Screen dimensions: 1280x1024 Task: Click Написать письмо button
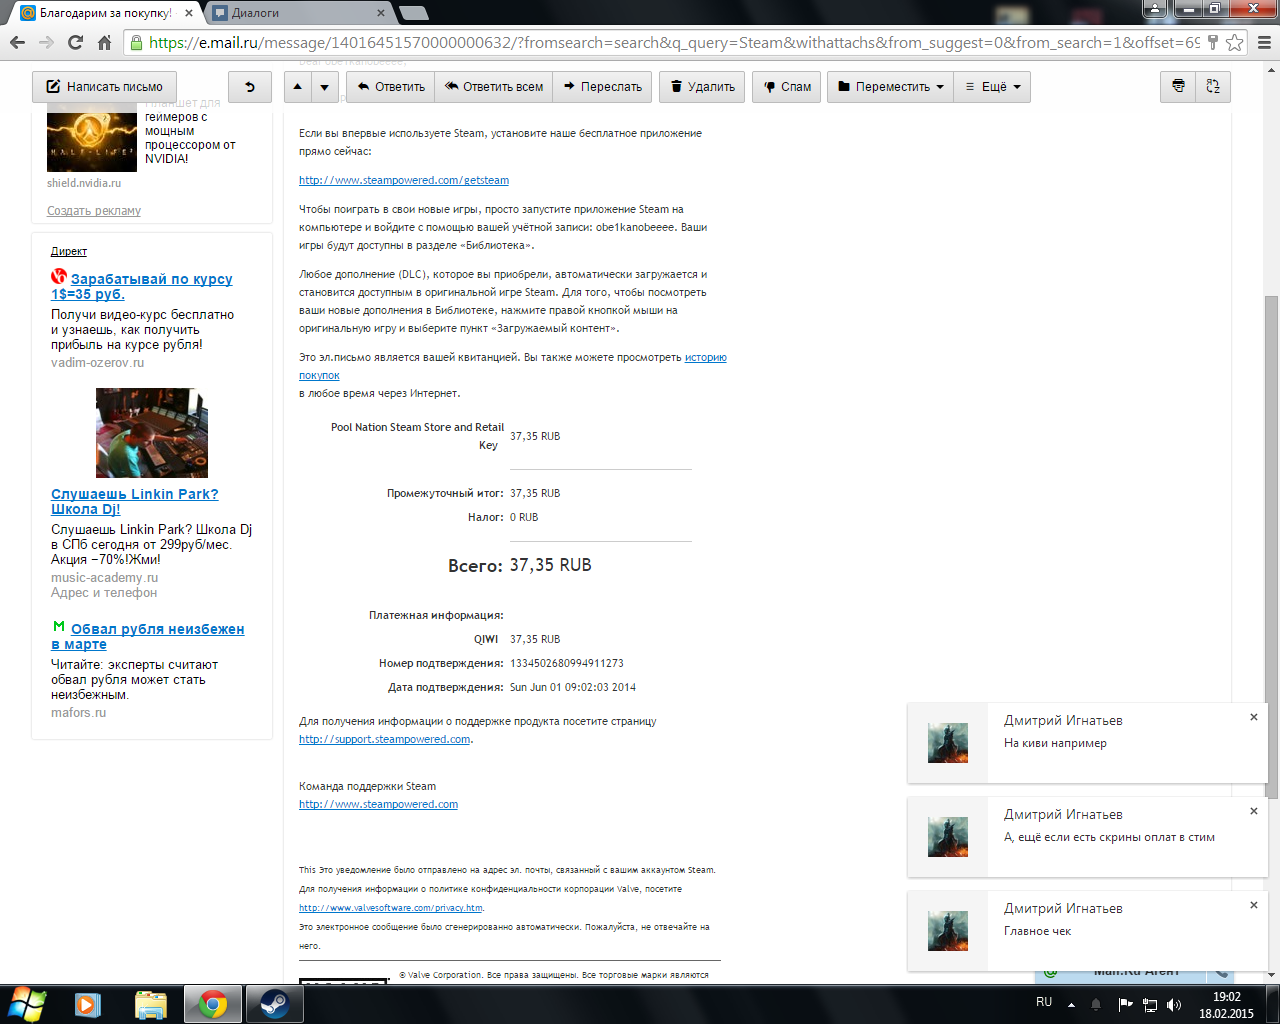coord(105,87)
